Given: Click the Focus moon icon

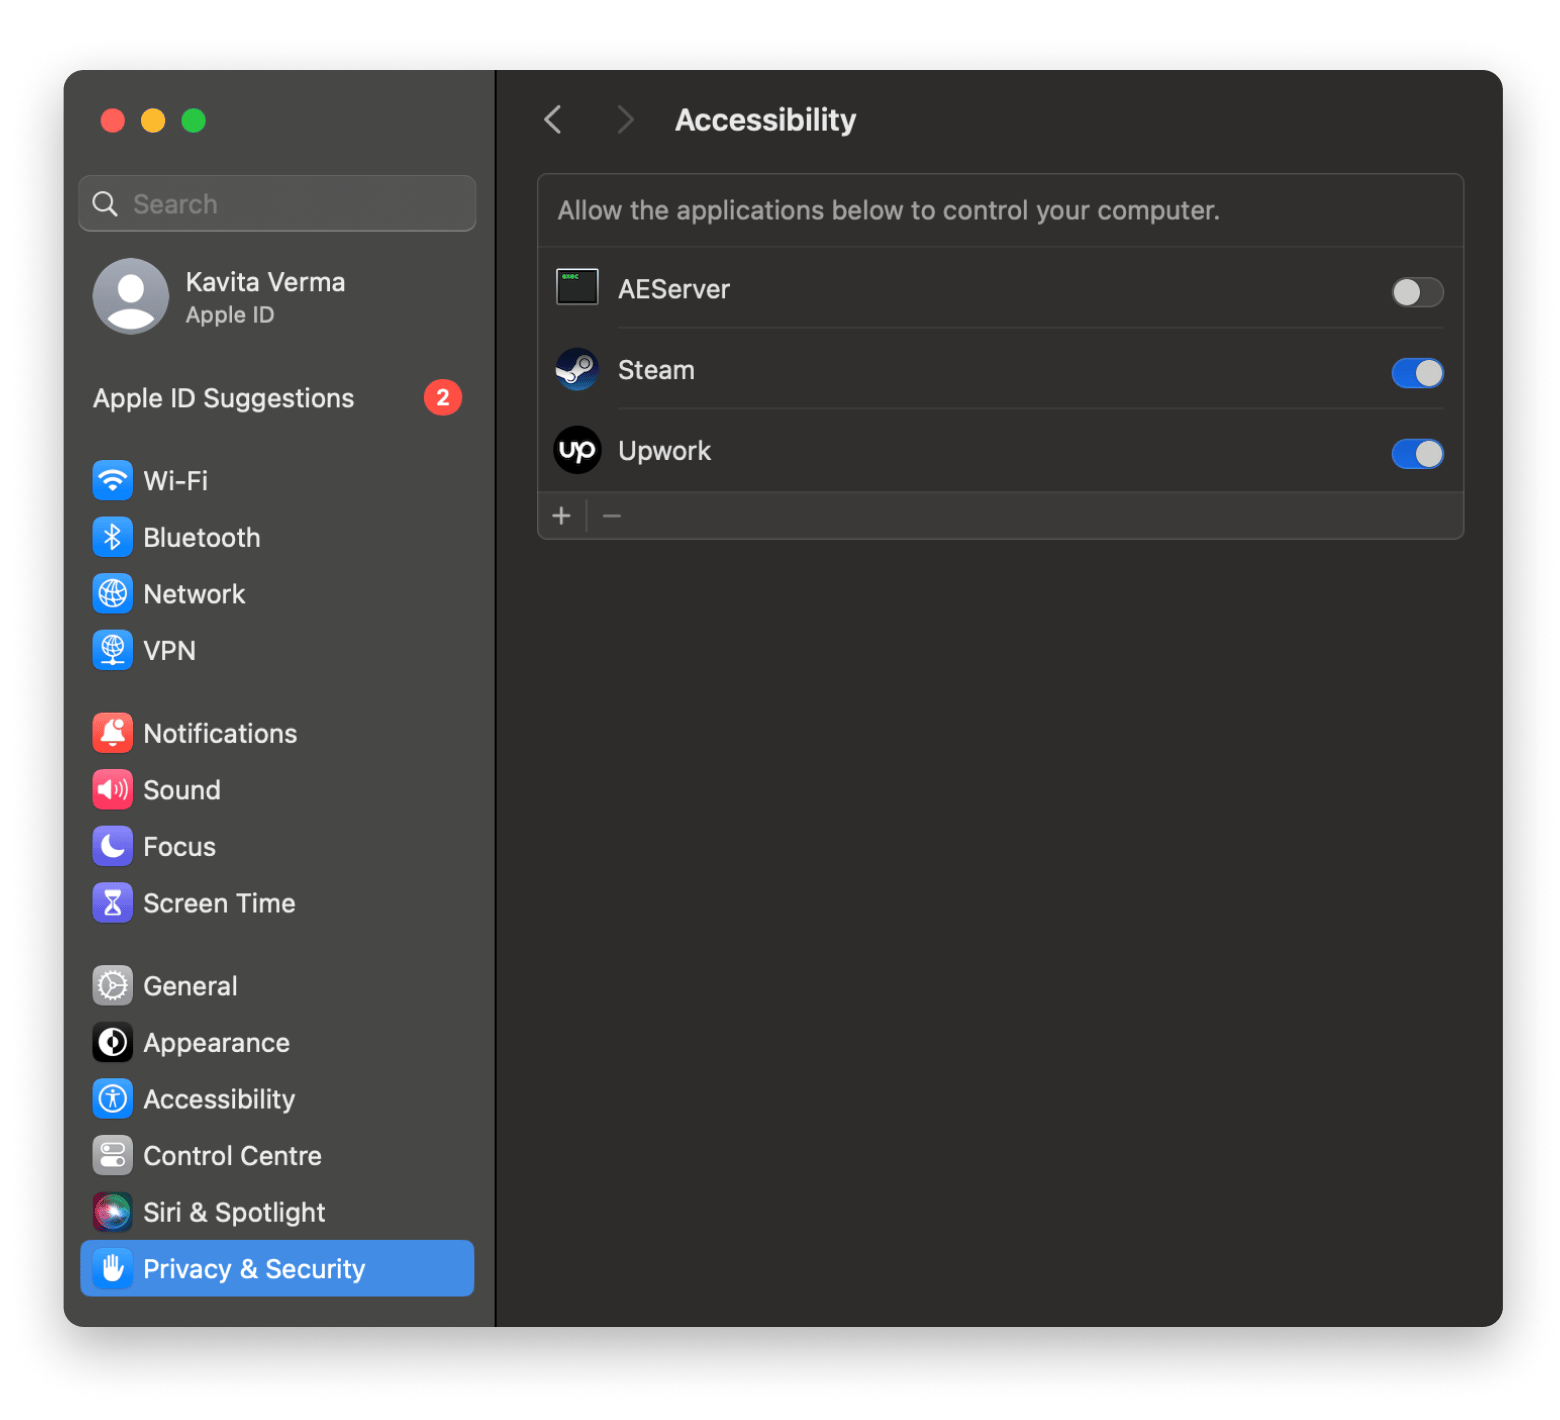Looking at the screenshot, I should 112,847.
